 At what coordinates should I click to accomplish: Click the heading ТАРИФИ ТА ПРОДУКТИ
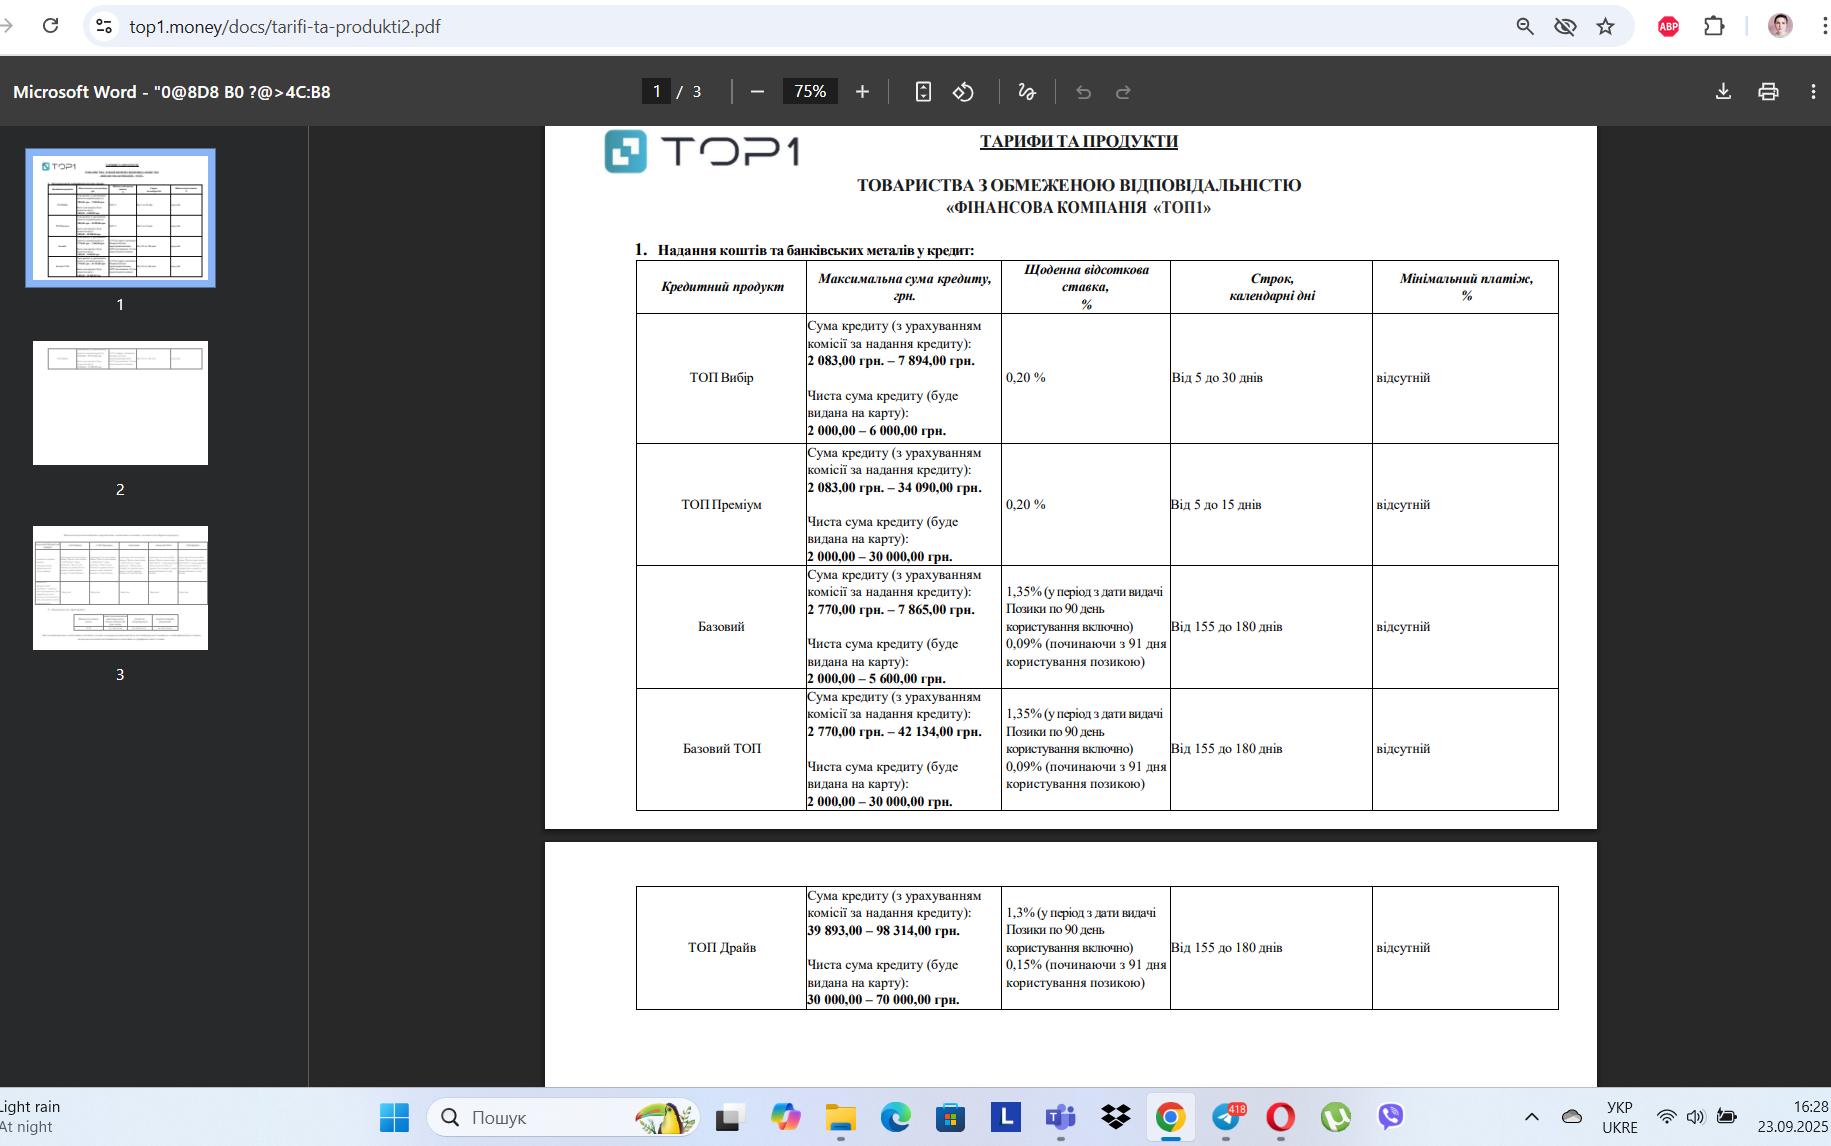click(x=1078, y=141)
